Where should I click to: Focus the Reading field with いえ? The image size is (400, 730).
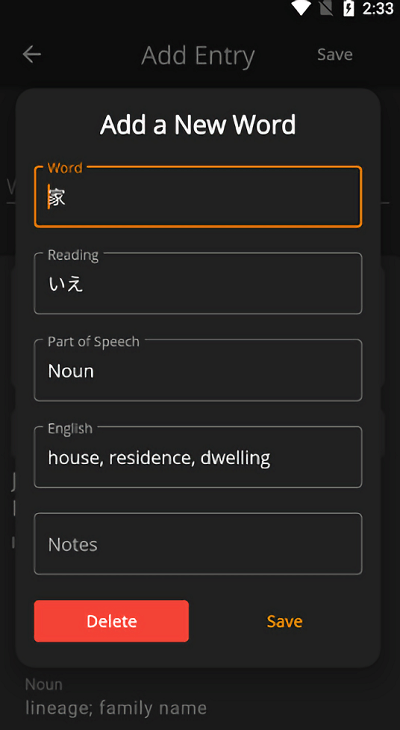198,284
